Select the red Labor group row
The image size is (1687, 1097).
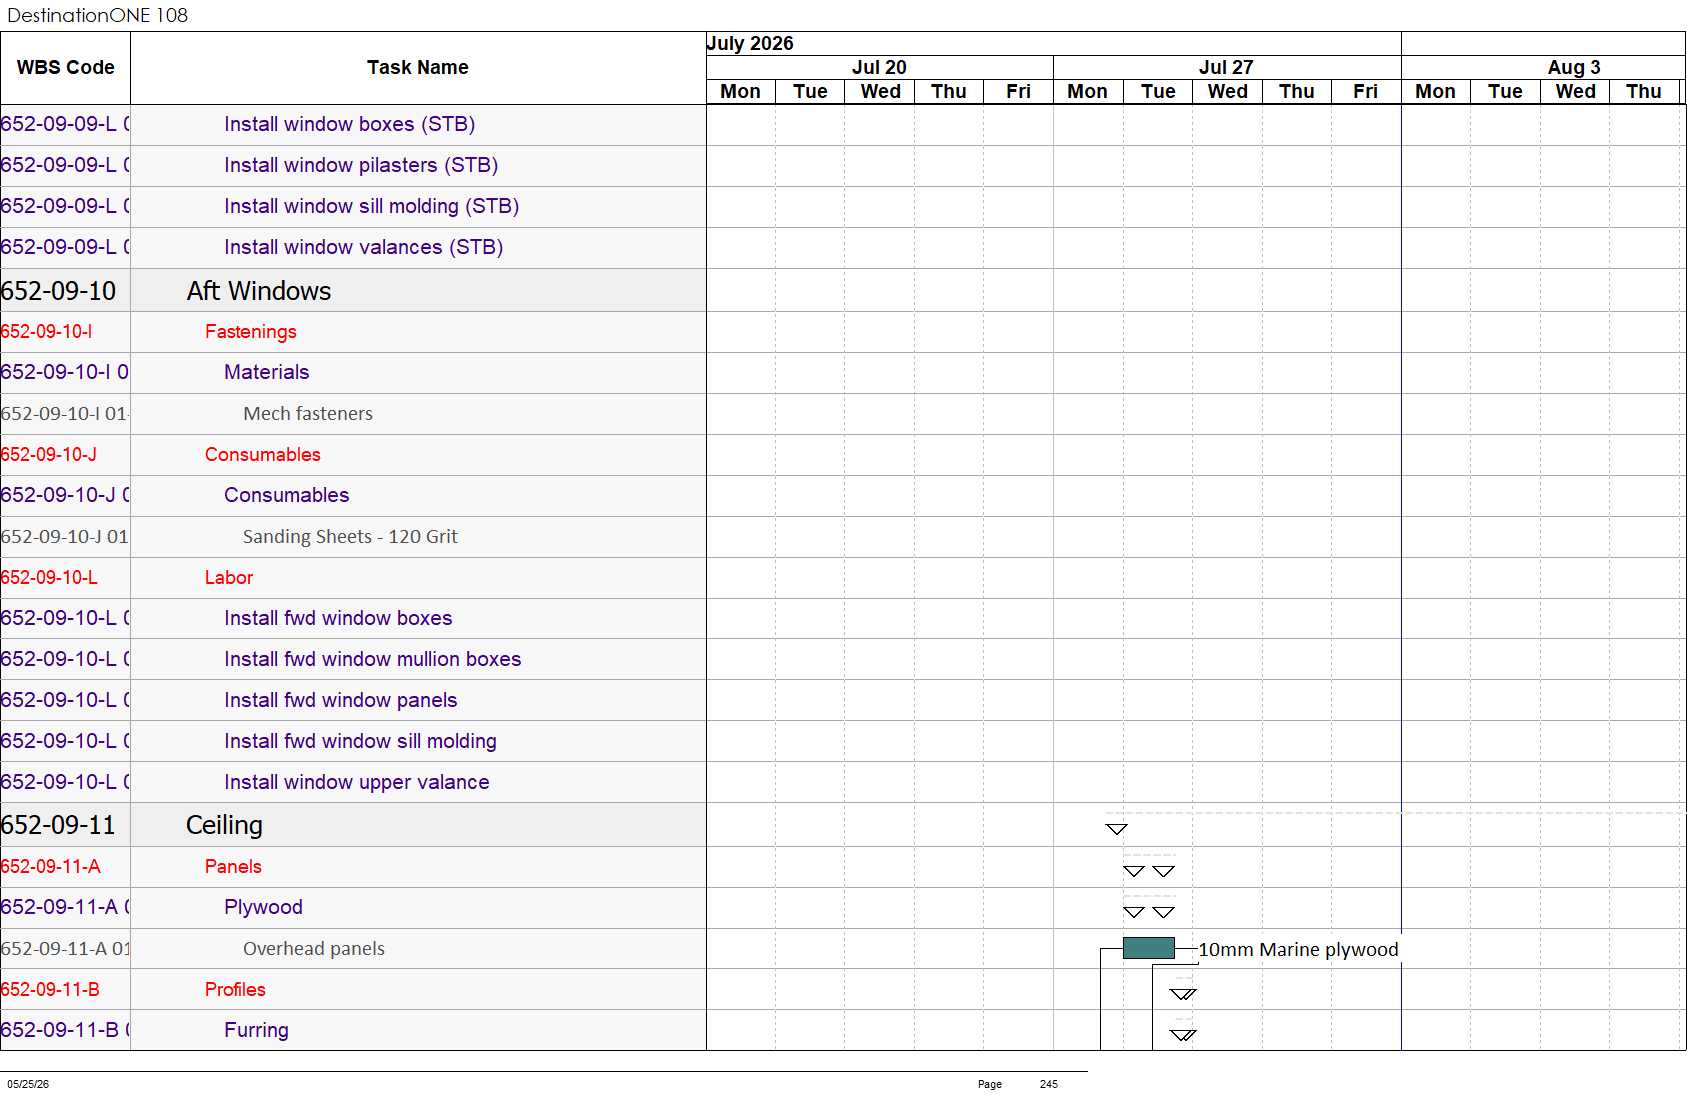tap(353, 577)
